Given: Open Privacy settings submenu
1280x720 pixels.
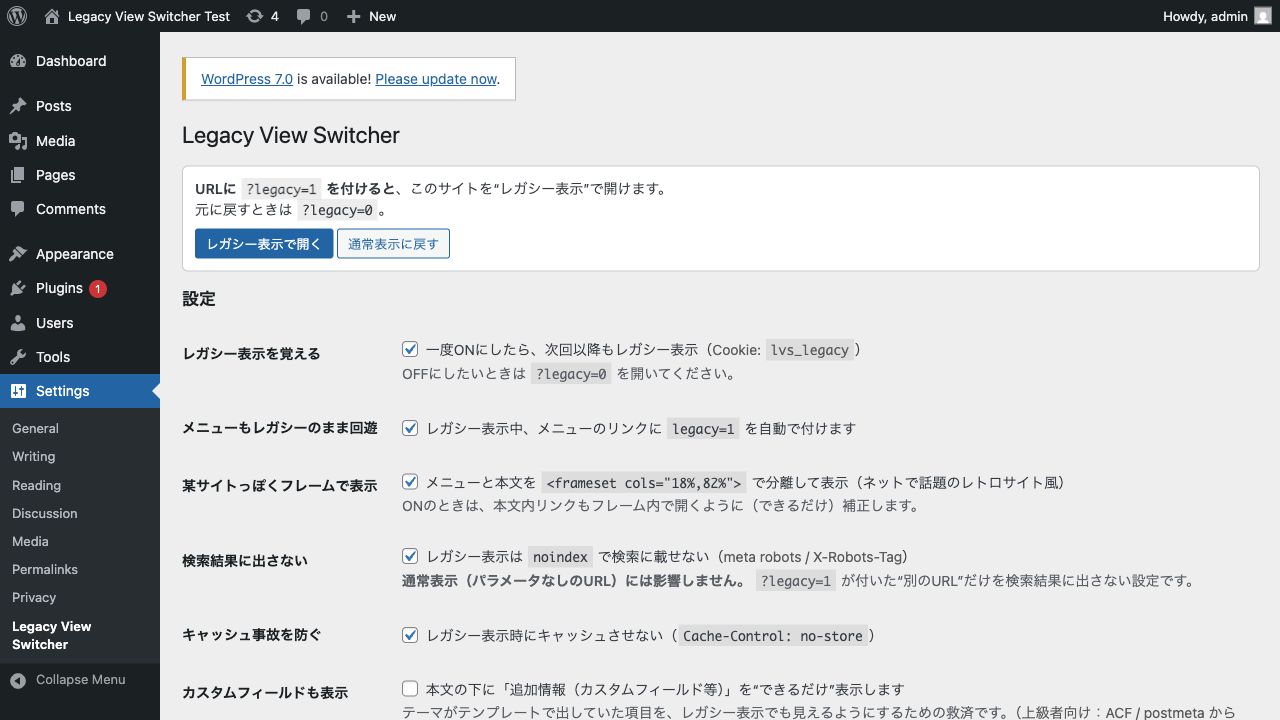Looking at the screenshot, I should 80,597.
